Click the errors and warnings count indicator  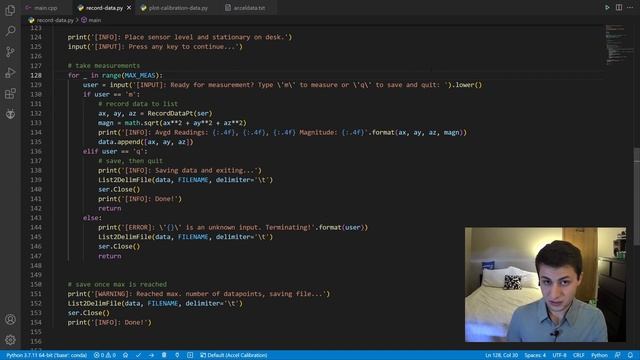point(105,355)
